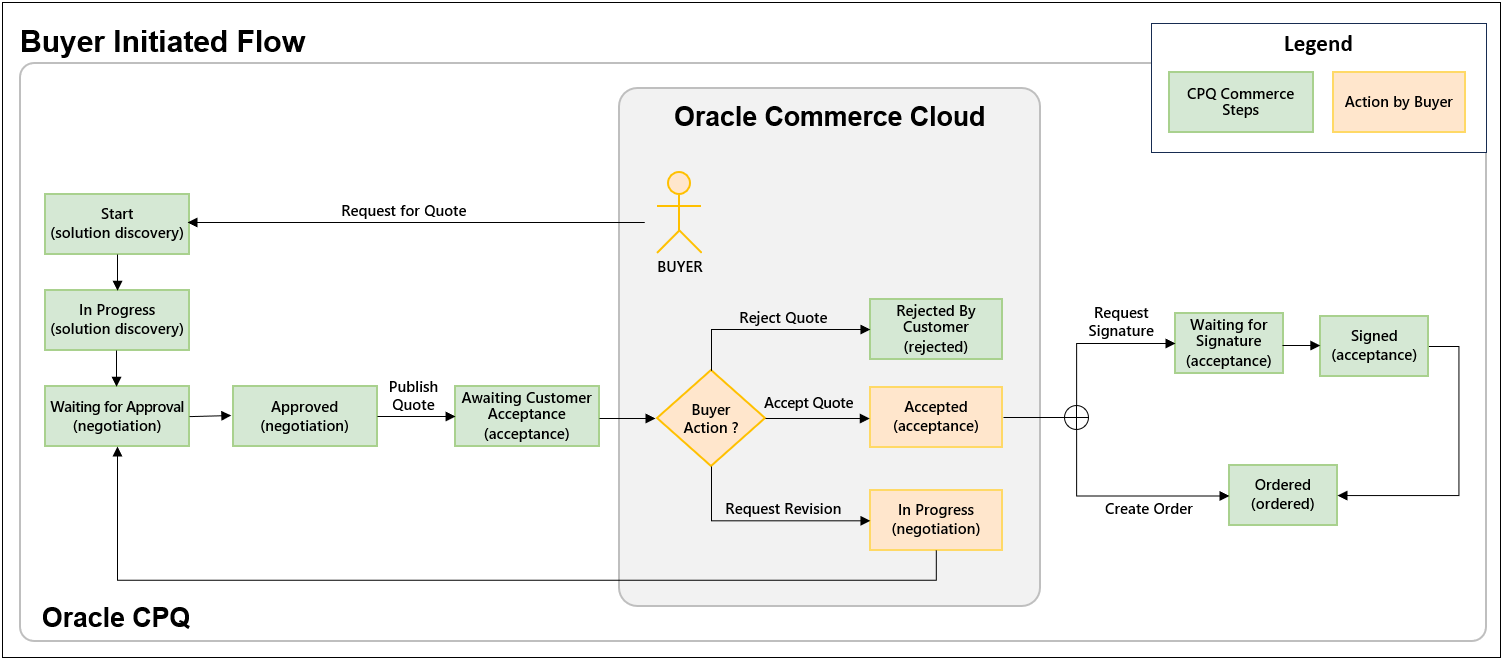Select the Start (solution discovery) box
1503x660 pixels.
point(117,223)
